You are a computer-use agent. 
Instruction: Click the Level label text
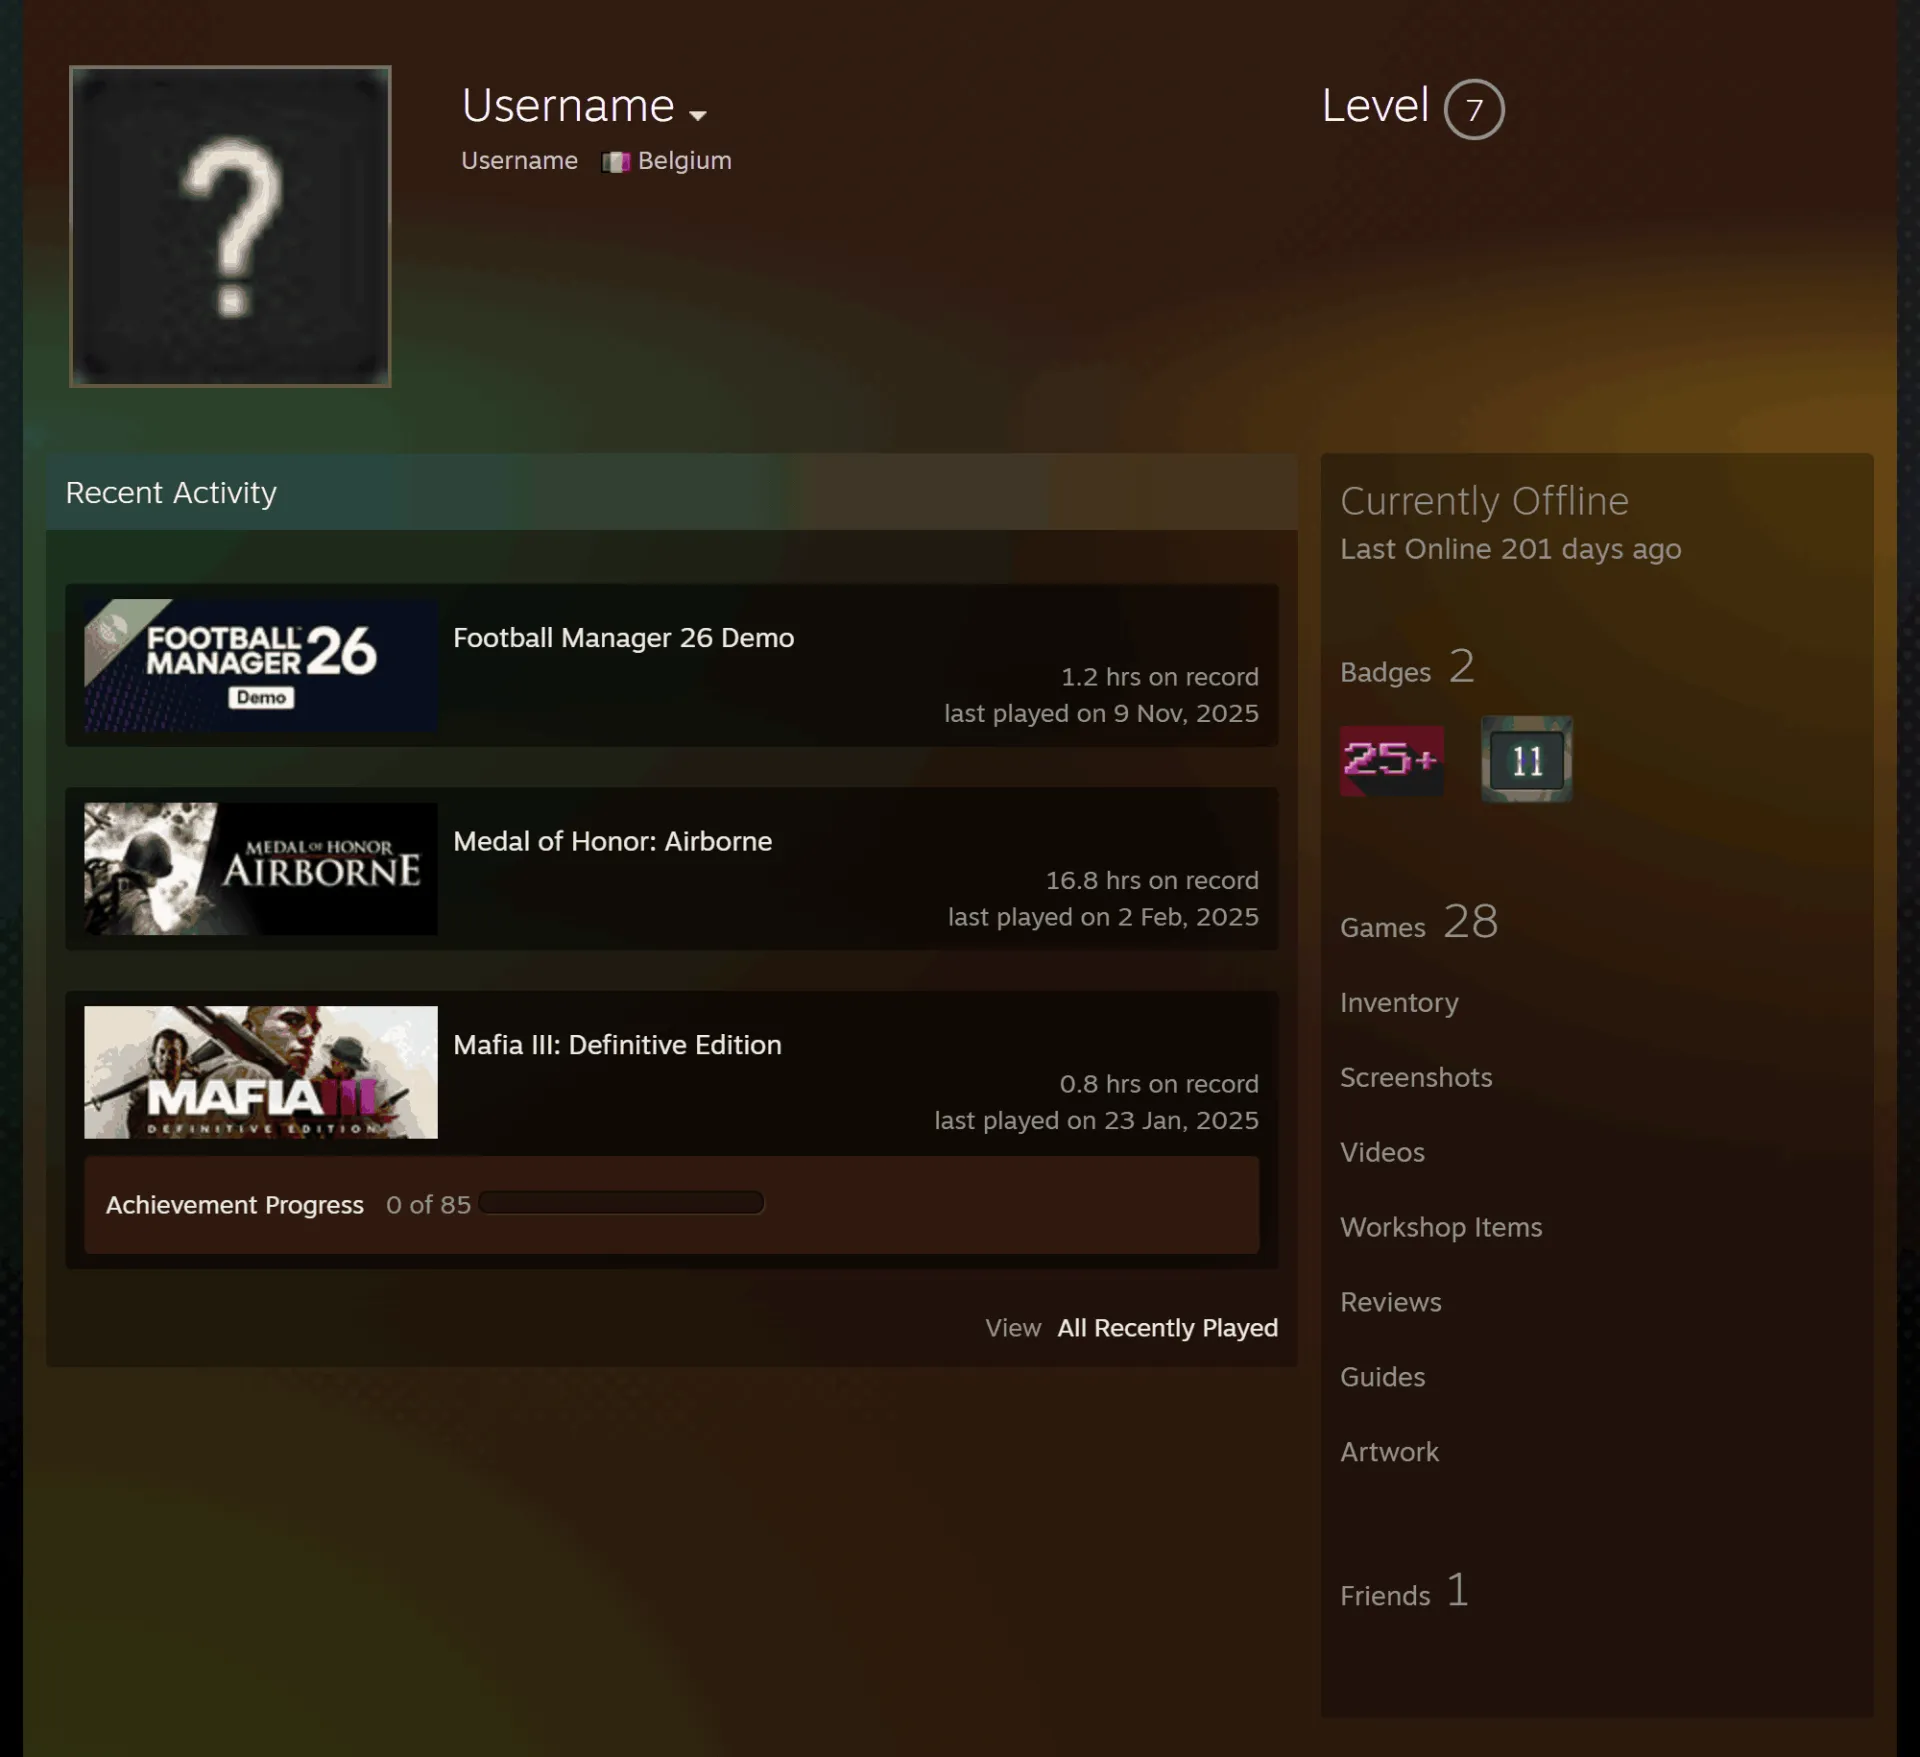coord(1375,106)
